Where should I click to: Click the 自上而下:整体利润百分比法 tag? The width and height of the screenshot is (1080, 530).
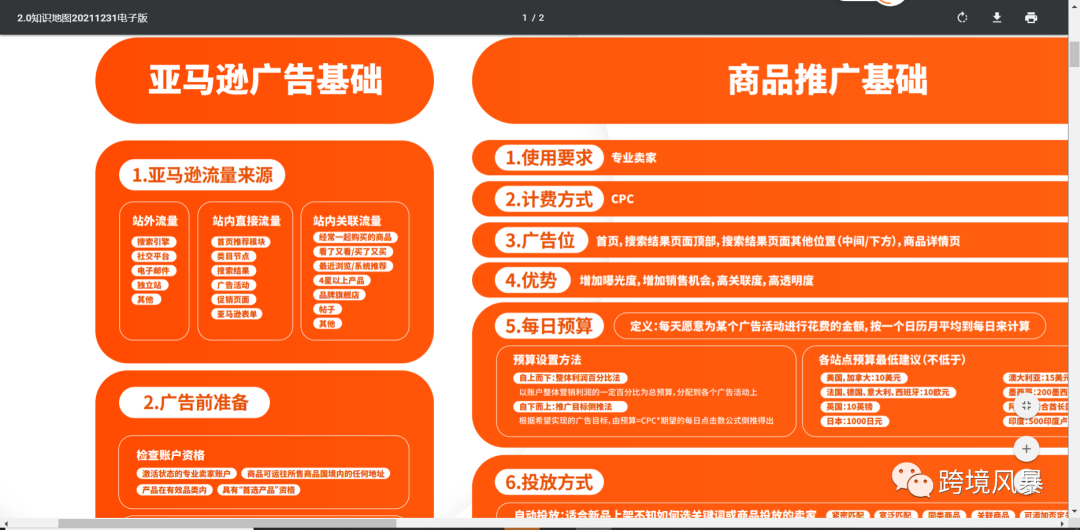tap(570, 378)
